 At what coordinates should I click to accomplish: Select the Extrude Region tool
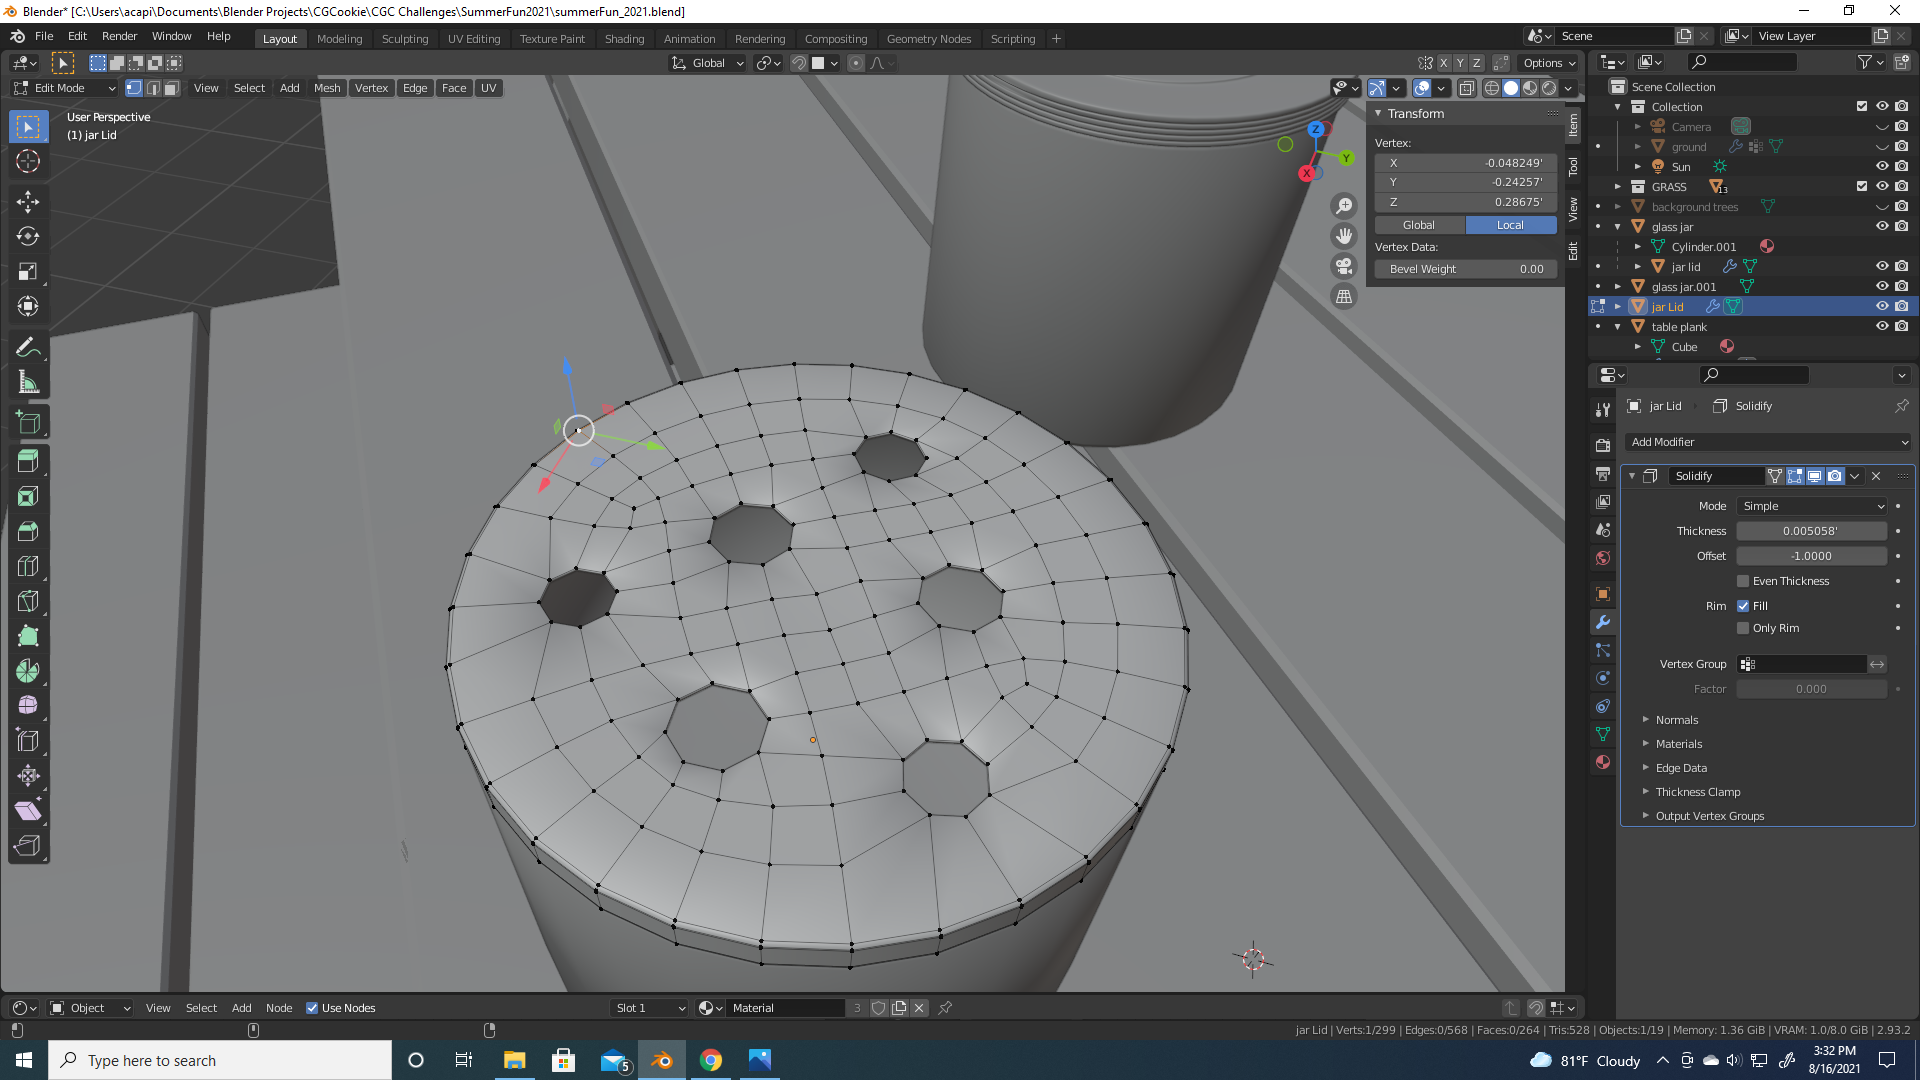click(28, 461)
